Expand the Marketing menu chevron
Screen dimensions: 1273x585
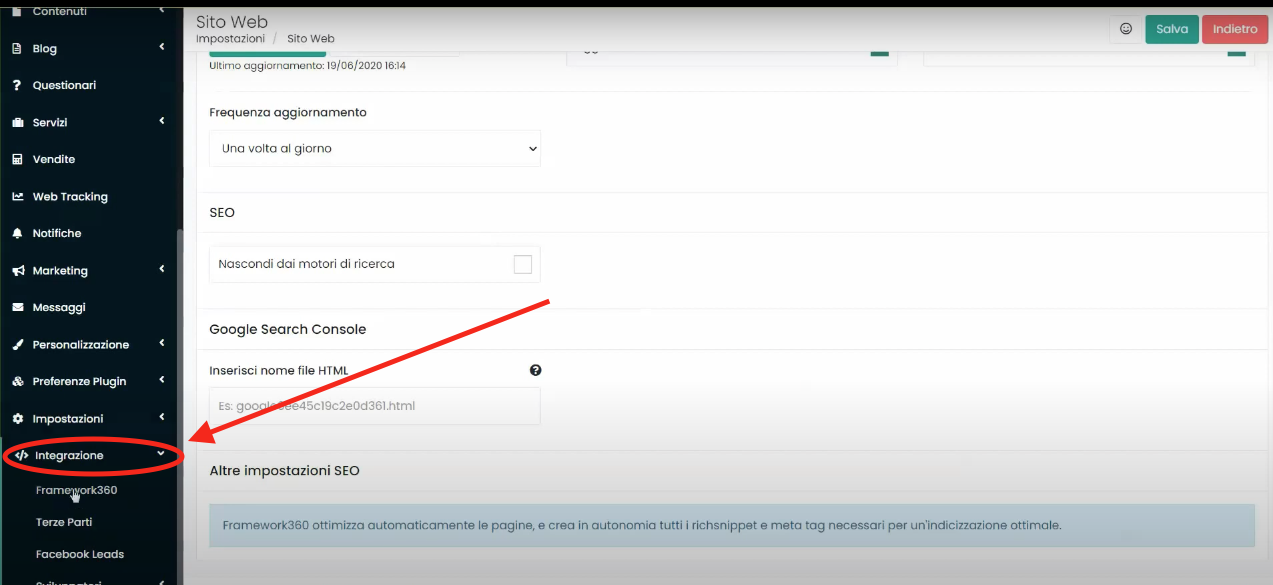[162, 270]
